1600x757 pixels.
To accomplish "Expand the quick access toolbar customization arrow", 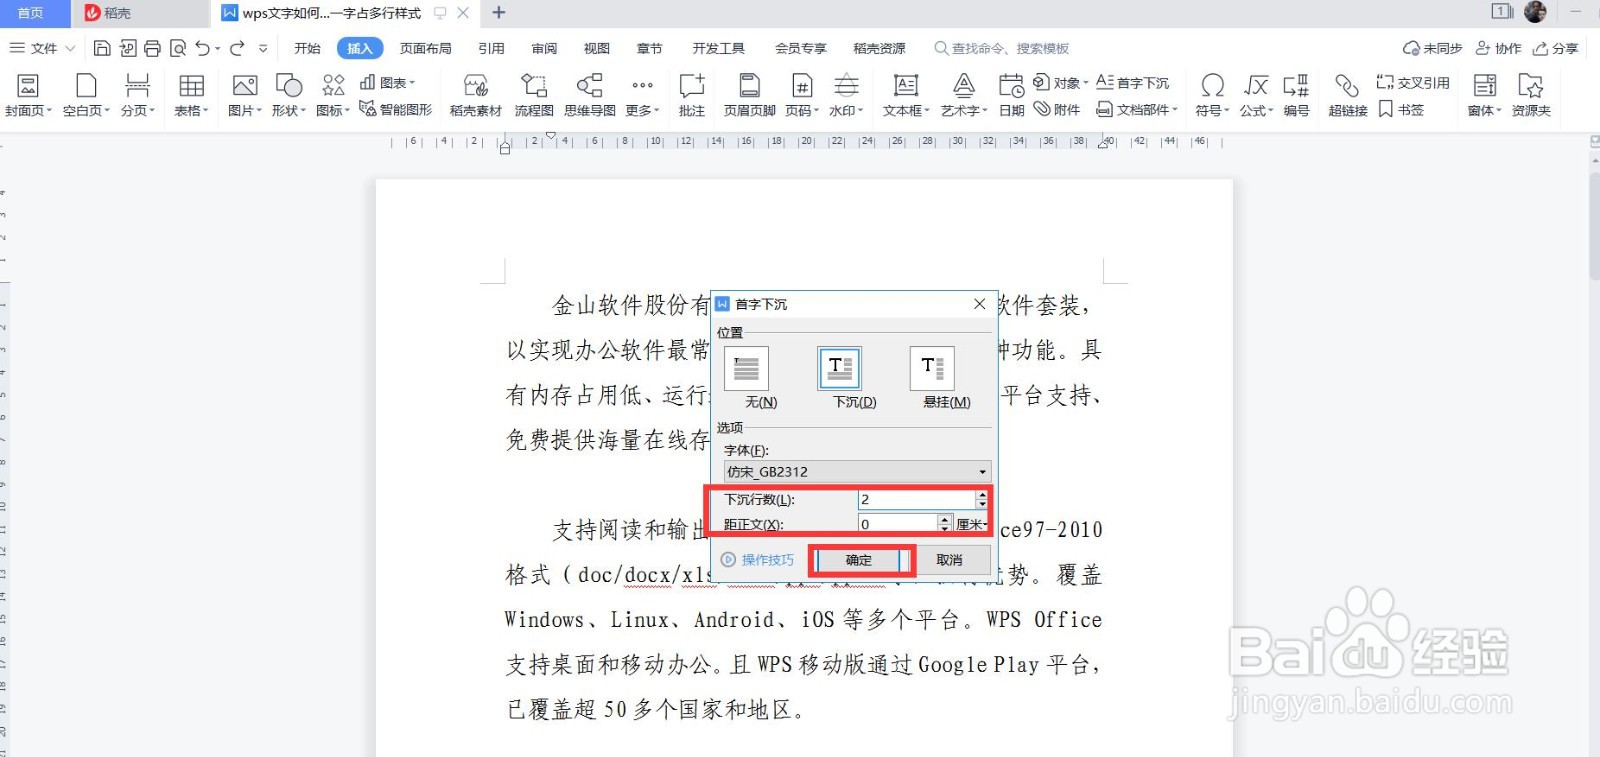I will point(263,48).
